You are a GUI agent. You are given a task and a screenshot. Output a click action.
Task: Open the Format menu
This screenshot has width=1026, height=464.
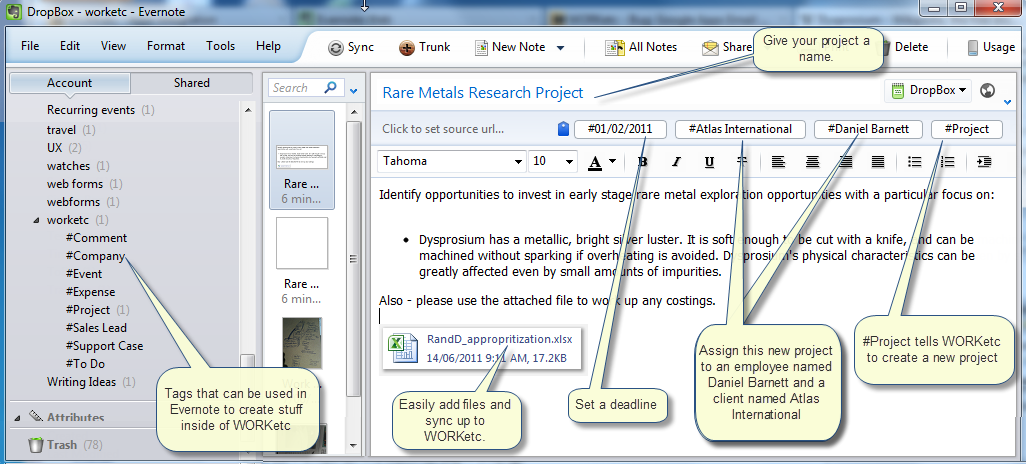[x=166, y=46]
